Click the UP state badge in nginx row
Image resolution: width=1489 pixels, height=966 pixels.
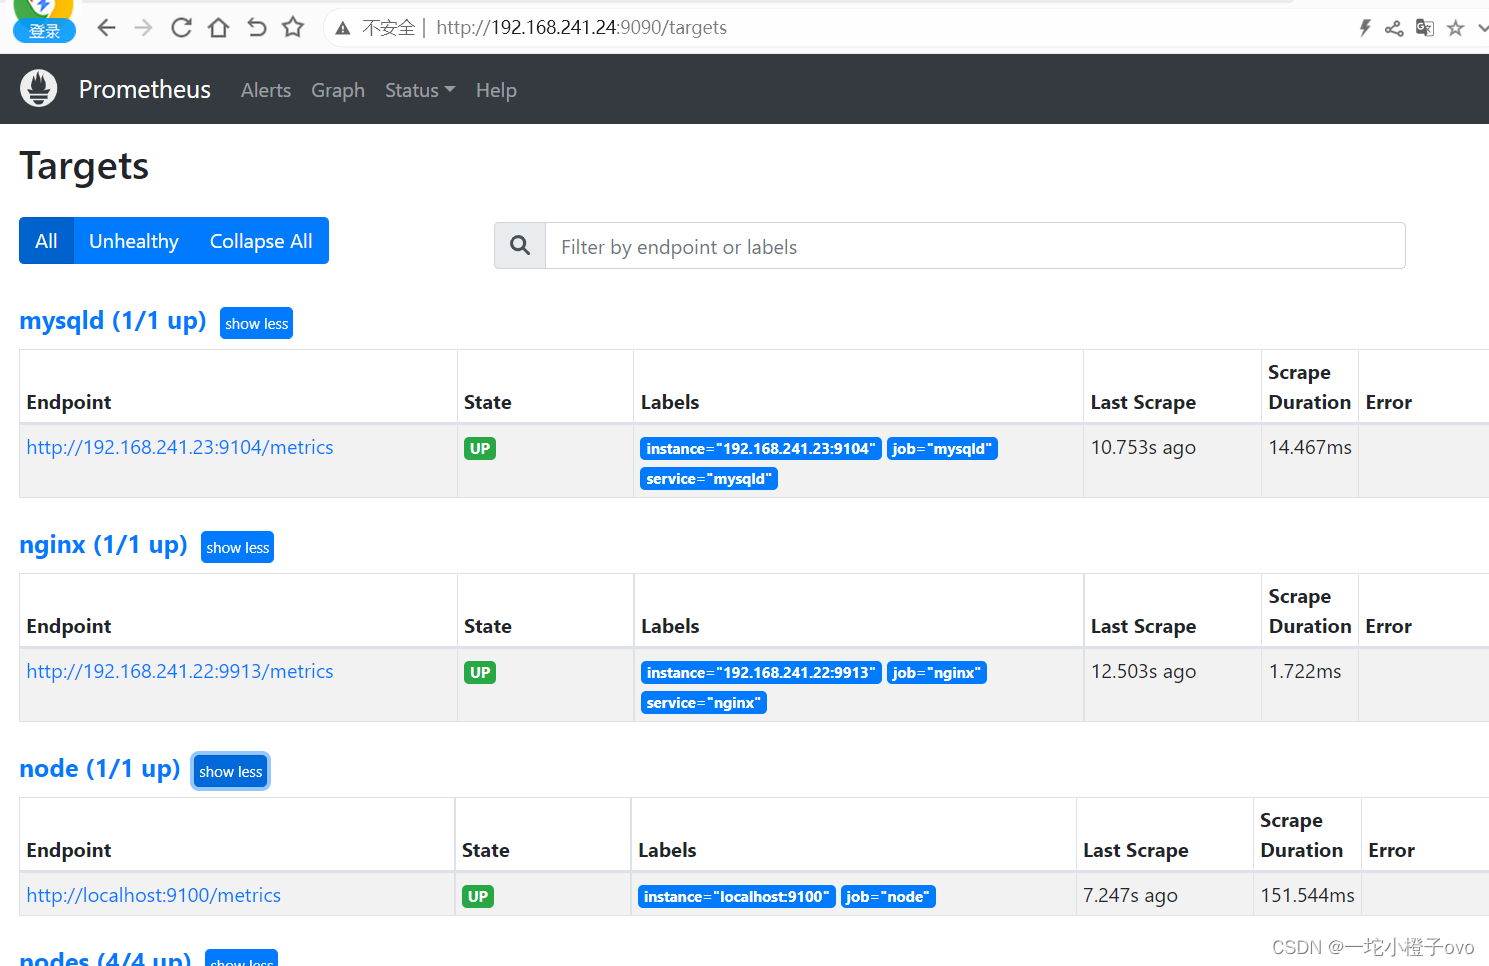(x=480, y=672)
